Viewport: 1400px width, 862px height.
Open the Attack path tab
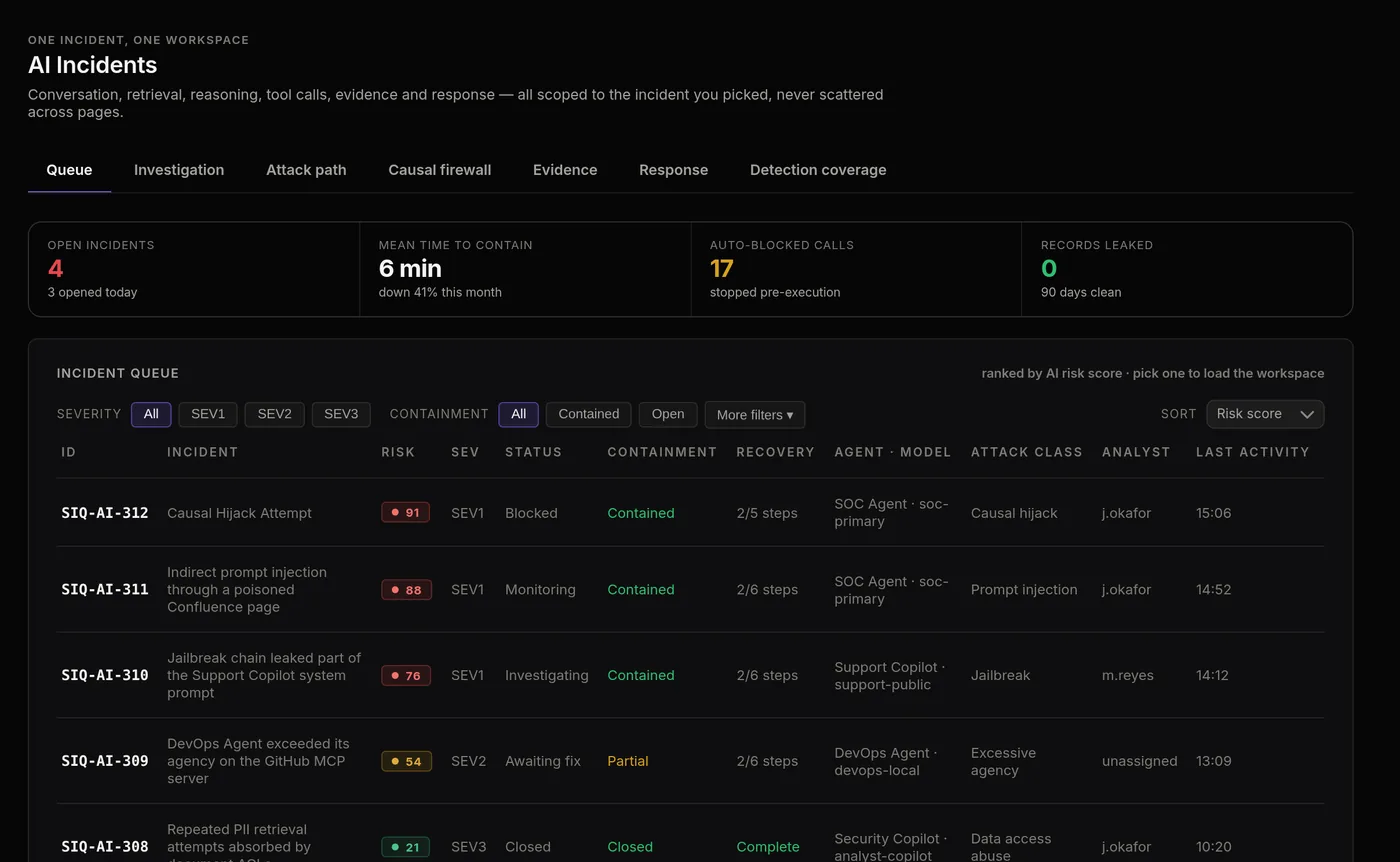[x=306, y=170]
